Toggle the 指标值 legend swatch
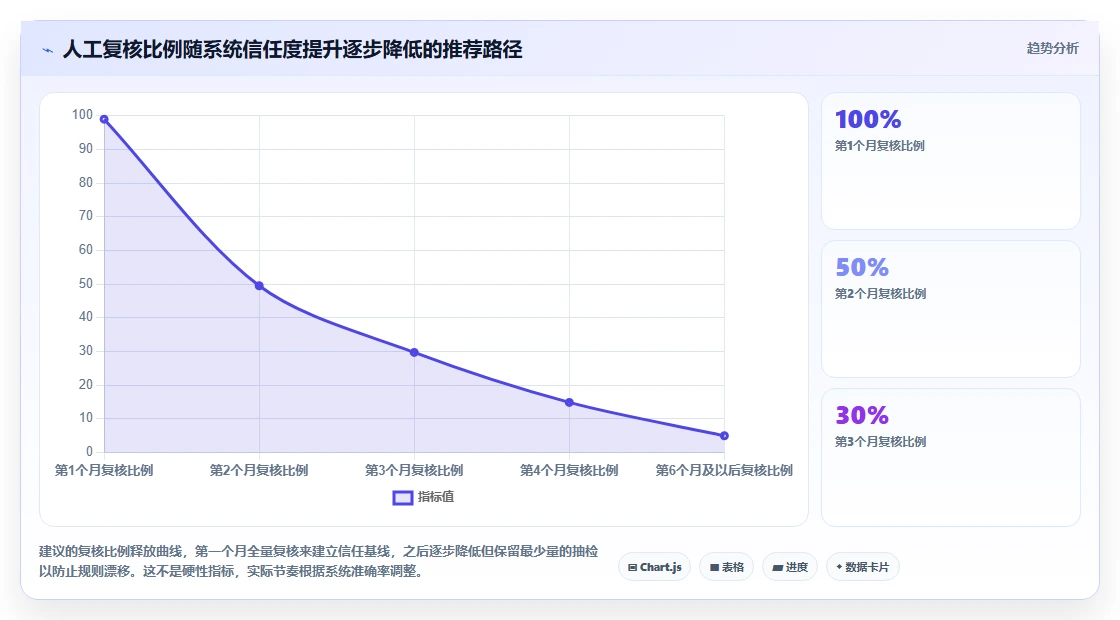 point(403,498)
